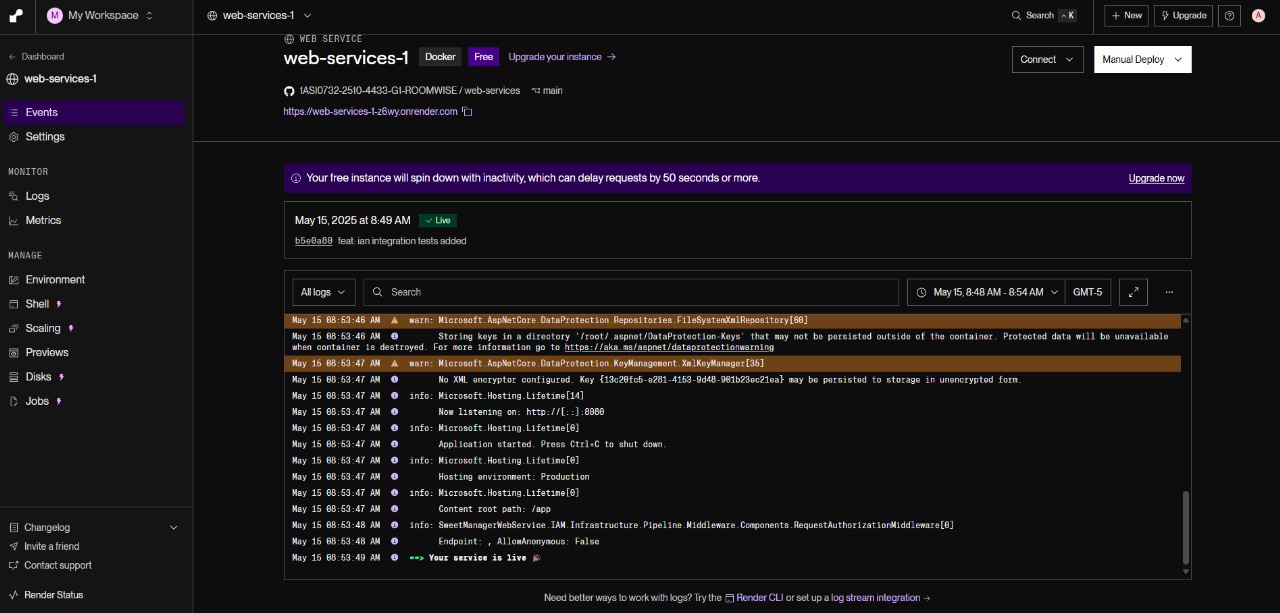Click the GMT-5 timezone button
This screenshot has height=613, width=1280.
(x=1087, y=292)
